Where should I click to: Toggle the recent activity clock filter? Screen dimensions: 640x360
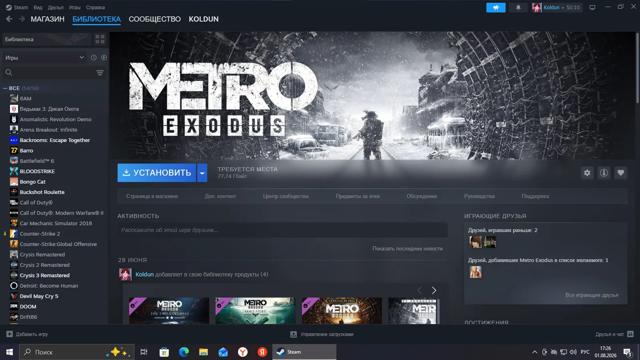point(93,58)
